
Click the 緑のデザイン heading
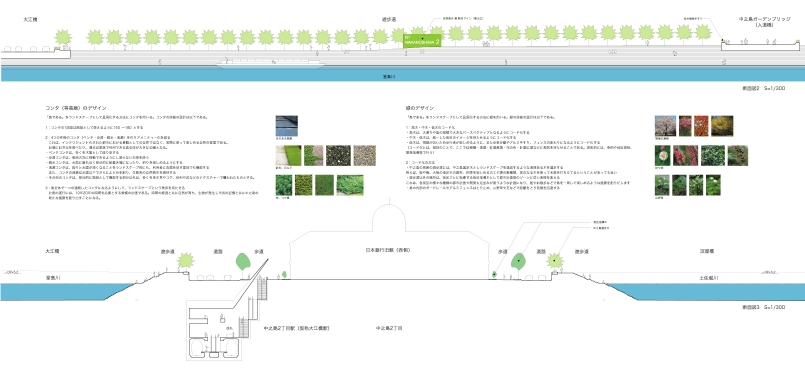click(419, 108)
